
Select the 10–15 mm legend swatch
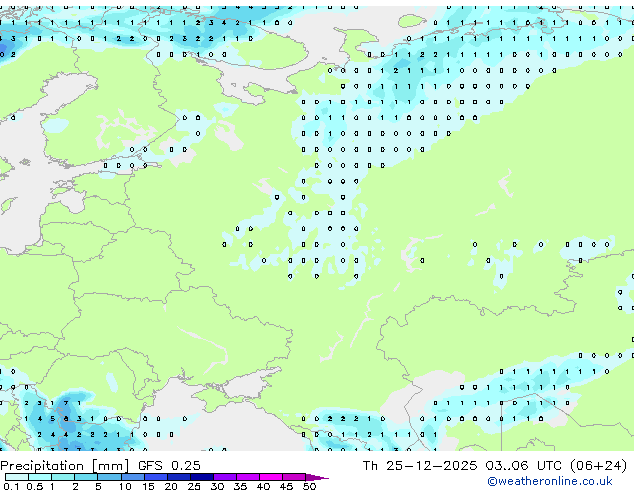point(133,477)
